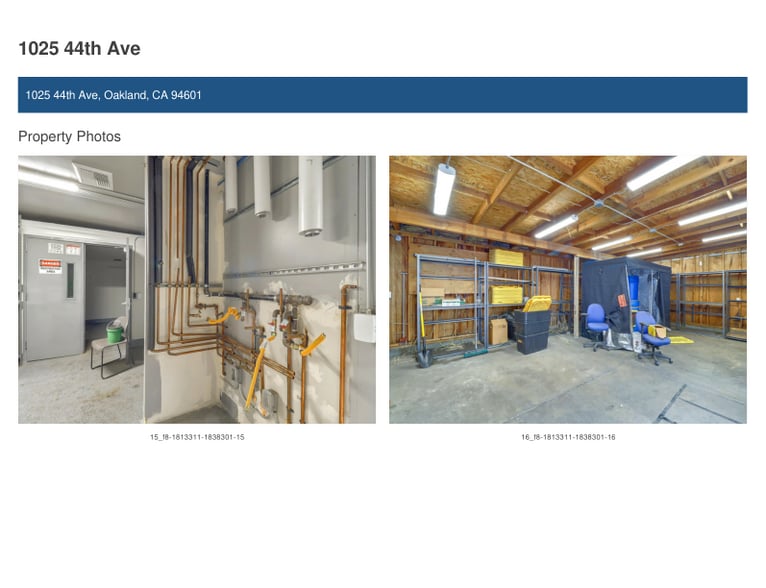The height and width of the screenshot is (588, 766).
Task: Click the 'Property Photos' section label
Action: click(69, 136)
